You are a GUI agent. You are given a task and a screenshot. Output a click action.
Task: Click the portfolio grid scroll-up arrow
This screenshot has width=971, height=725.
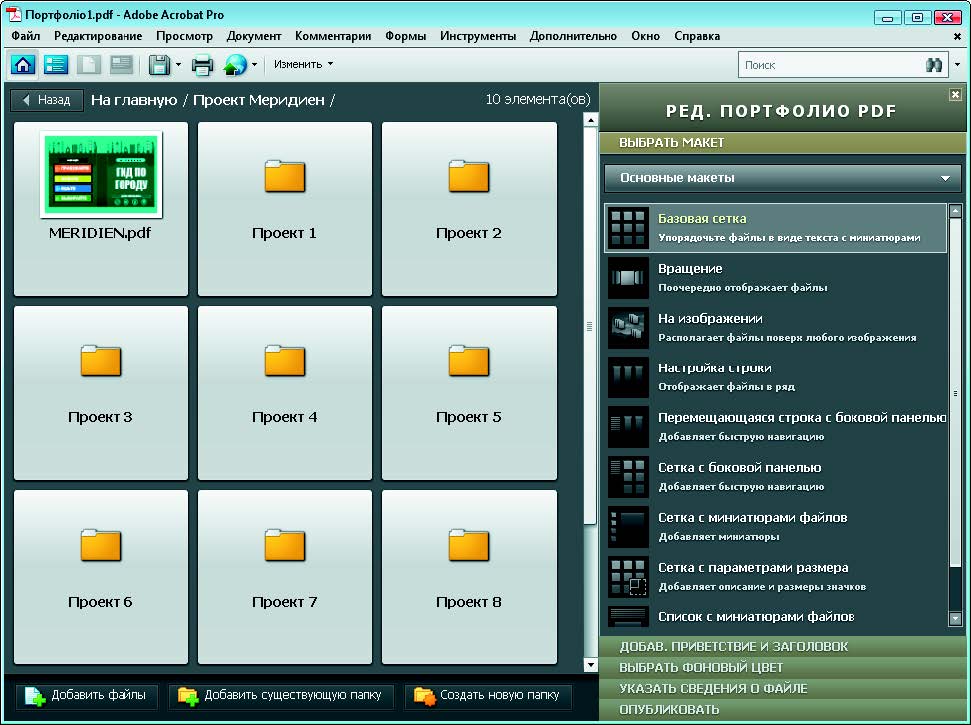[x=590, y=120]
